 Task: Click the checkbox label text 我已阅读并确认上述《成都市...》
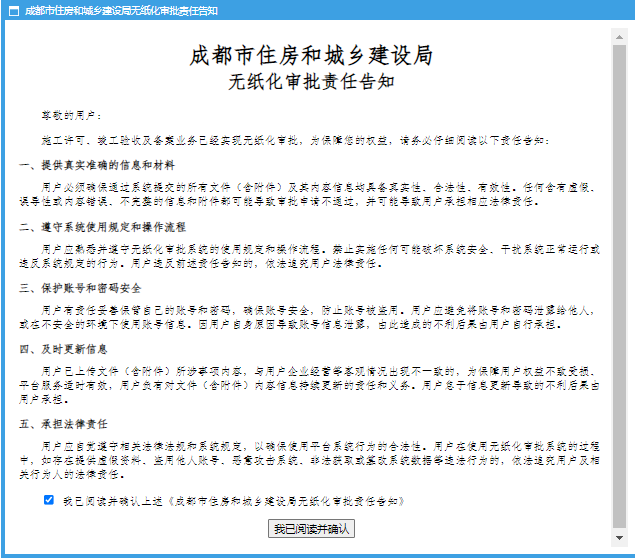[x=234, y=502]
